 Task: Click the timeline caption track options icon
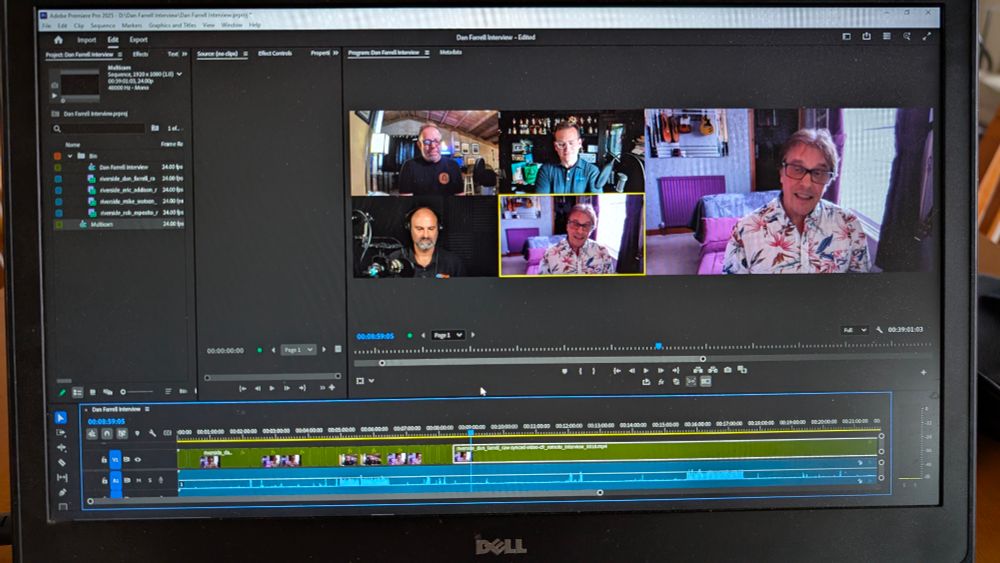point(167,434)
